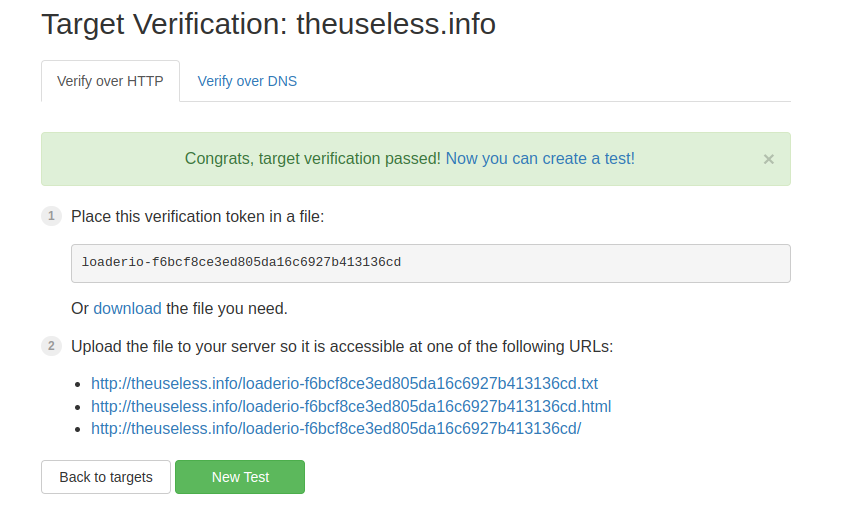Open the verification URL ending in .txt
Screen dimensions: 862x530
pos(344,383)
